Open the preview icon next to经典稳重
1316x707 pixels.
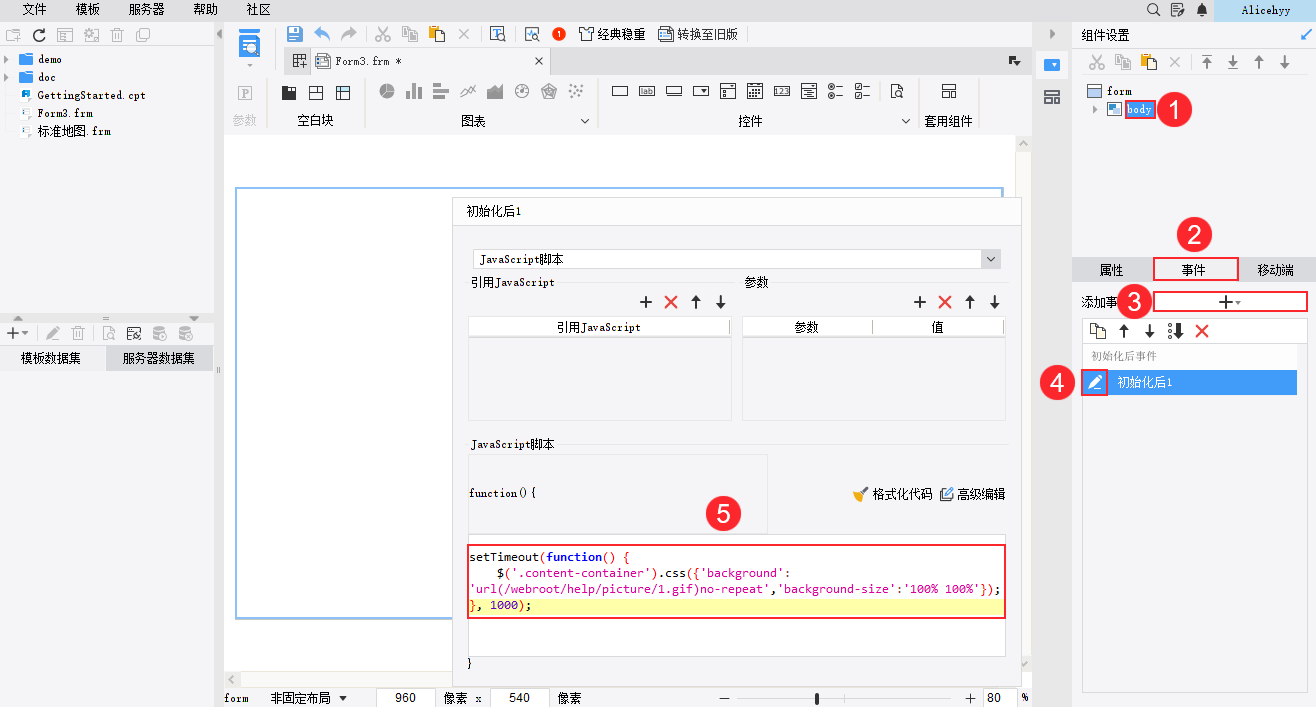tap(533, 34)
